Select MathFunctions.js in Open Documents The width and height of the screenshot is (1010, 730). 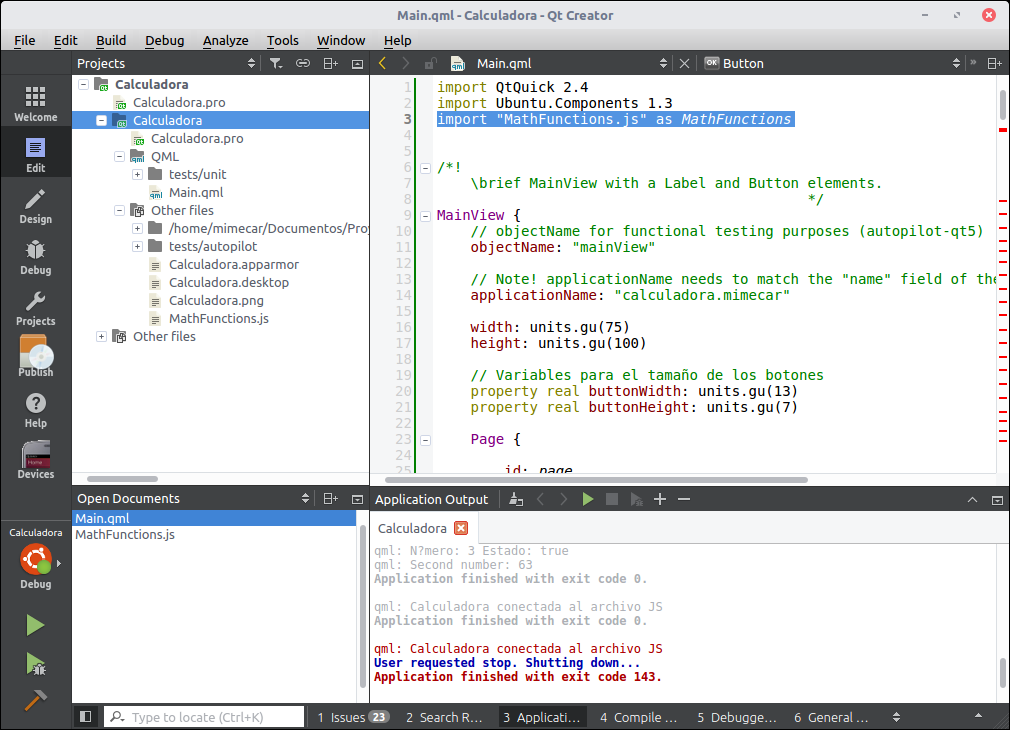click(x=125, y=535)
